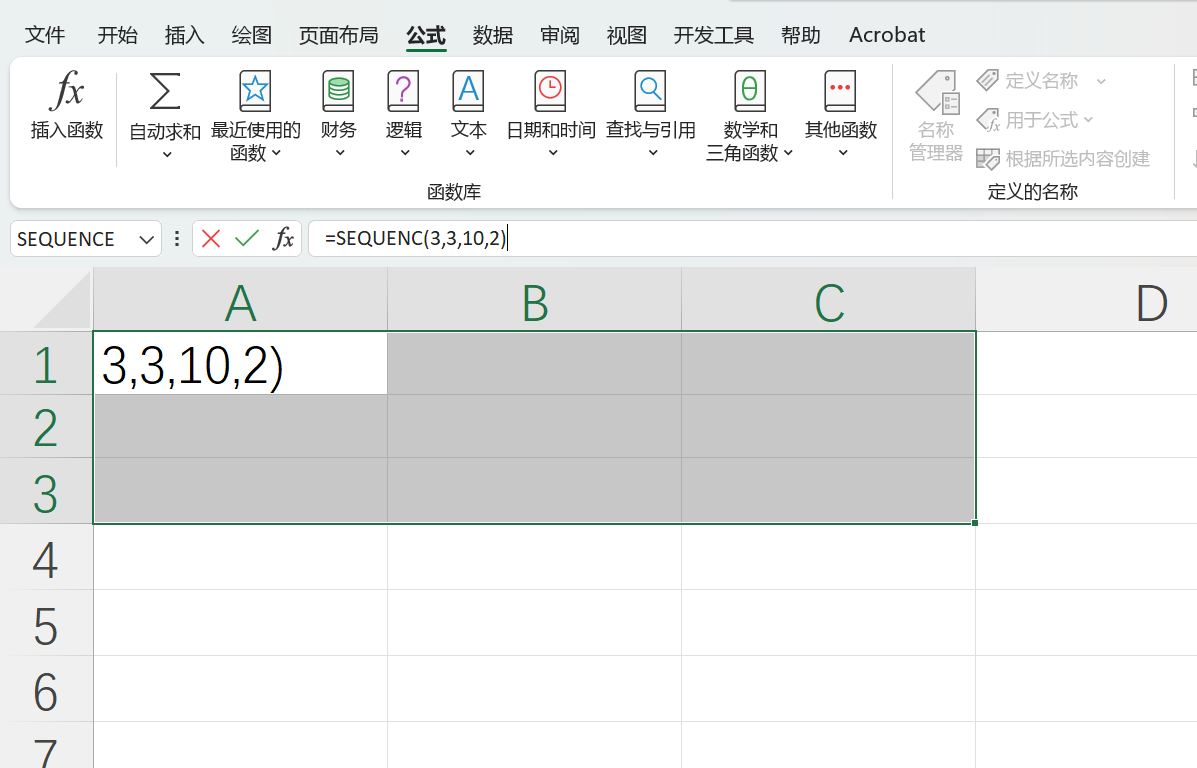Select row 3 header
1197x768 pixels.
click(x=46, y=492)
